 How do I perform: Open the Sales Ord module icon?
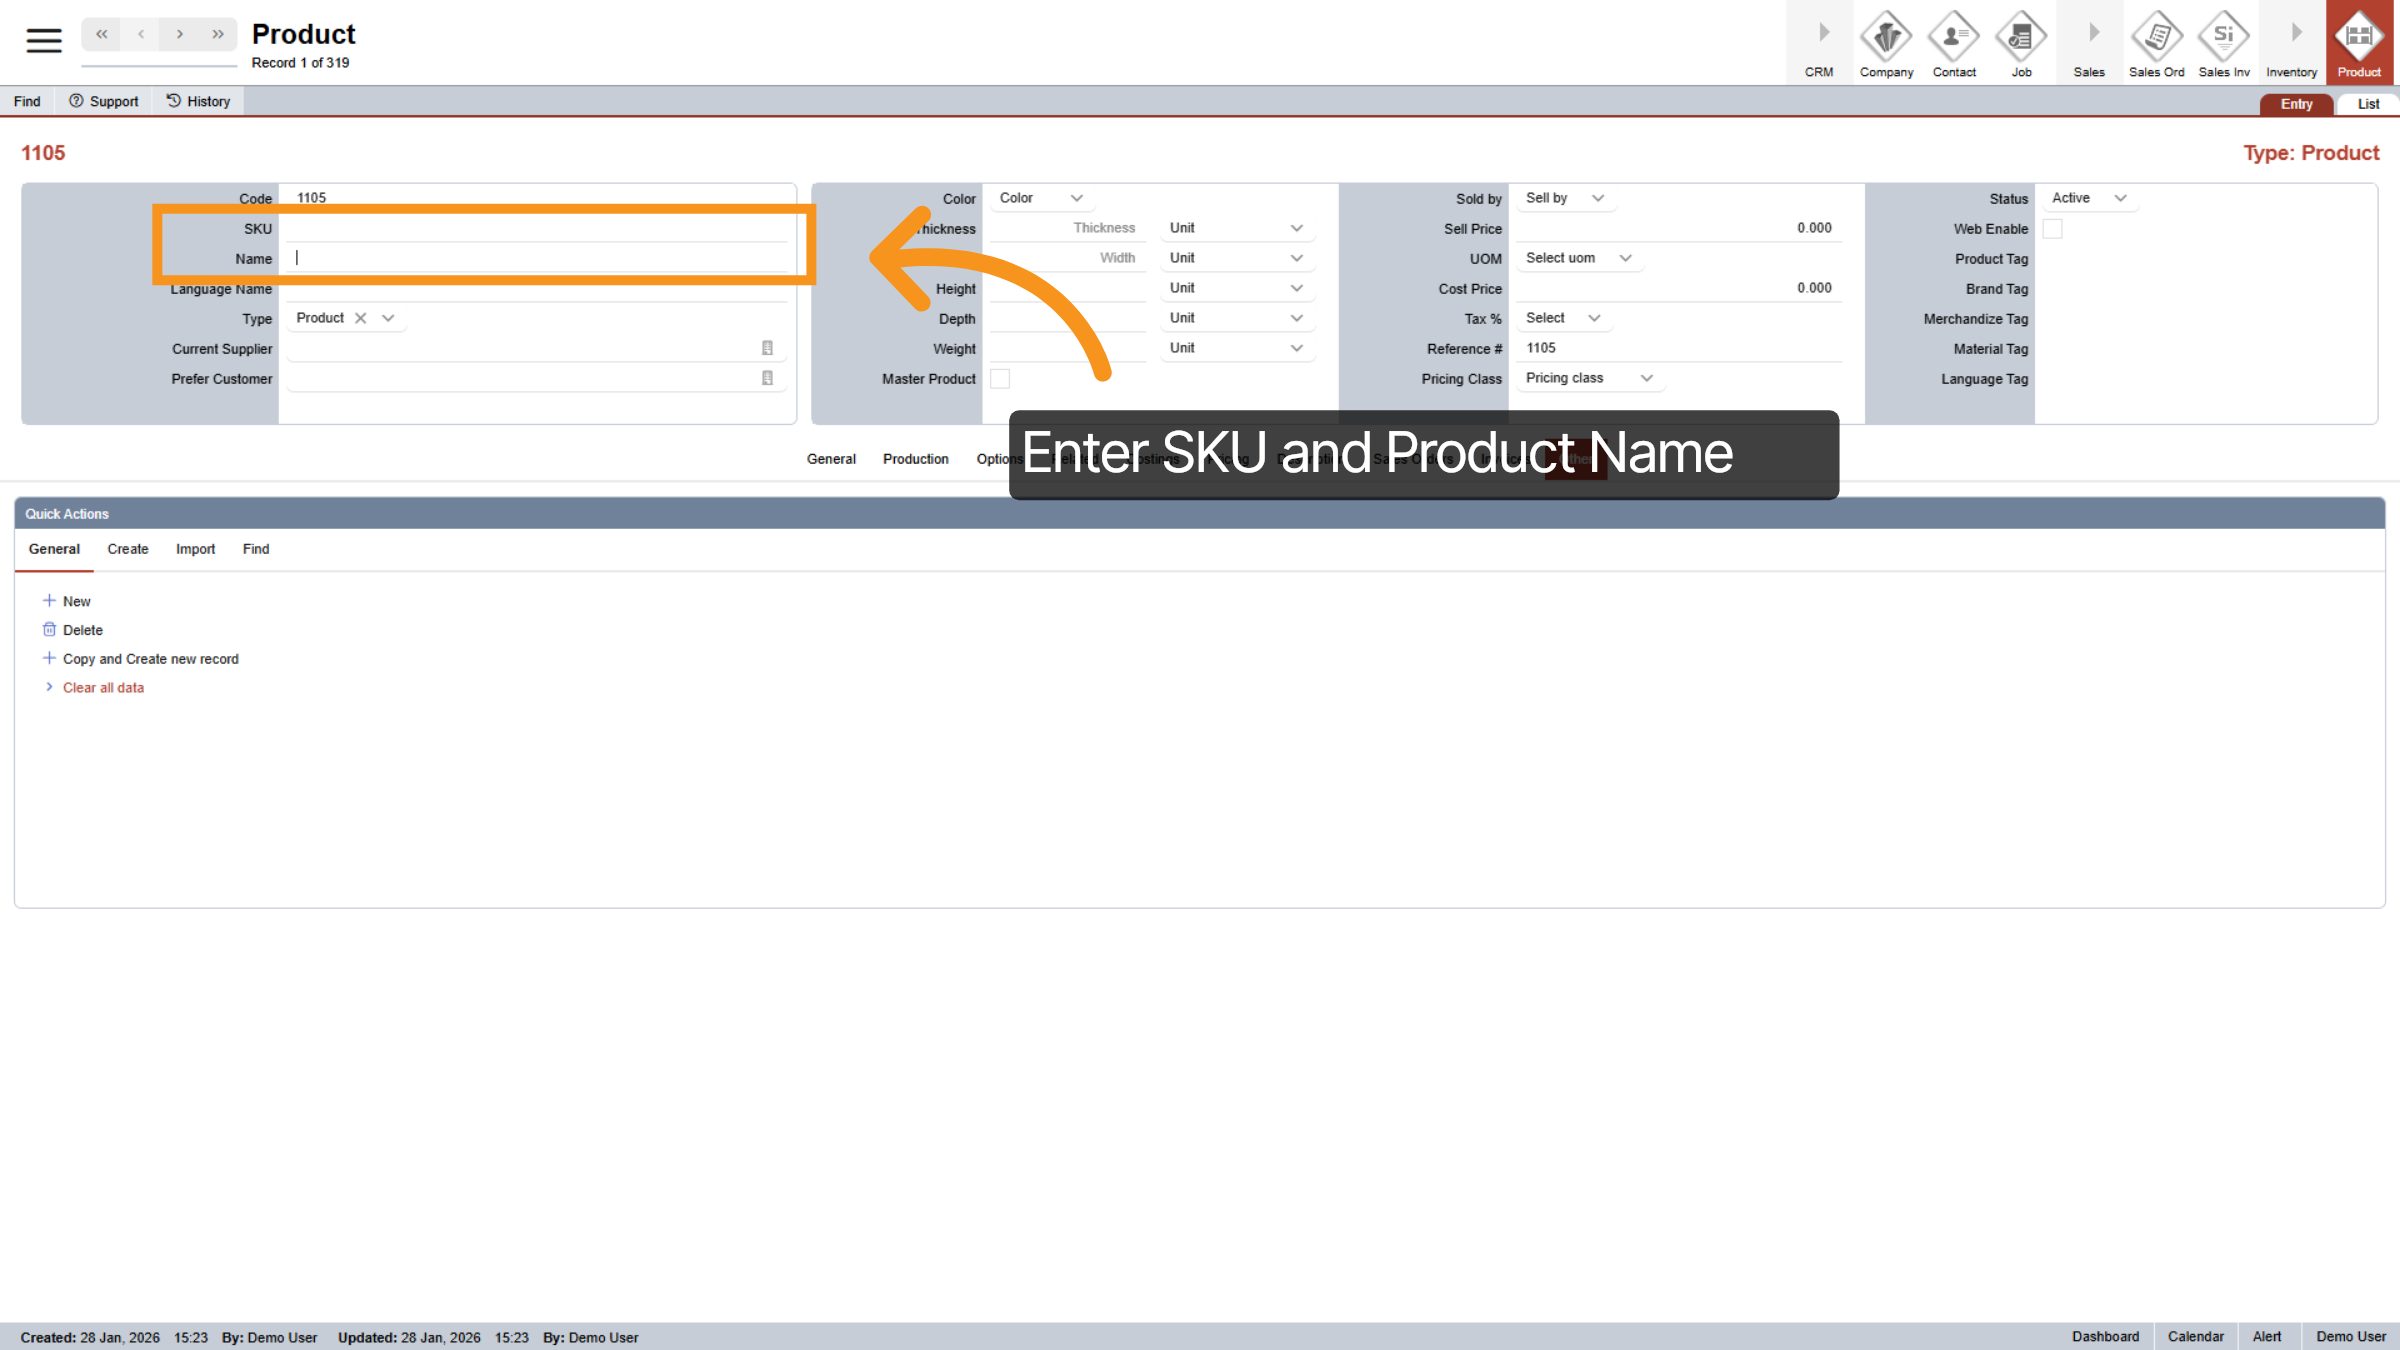pyautogui.click(x=2156, y=40)
